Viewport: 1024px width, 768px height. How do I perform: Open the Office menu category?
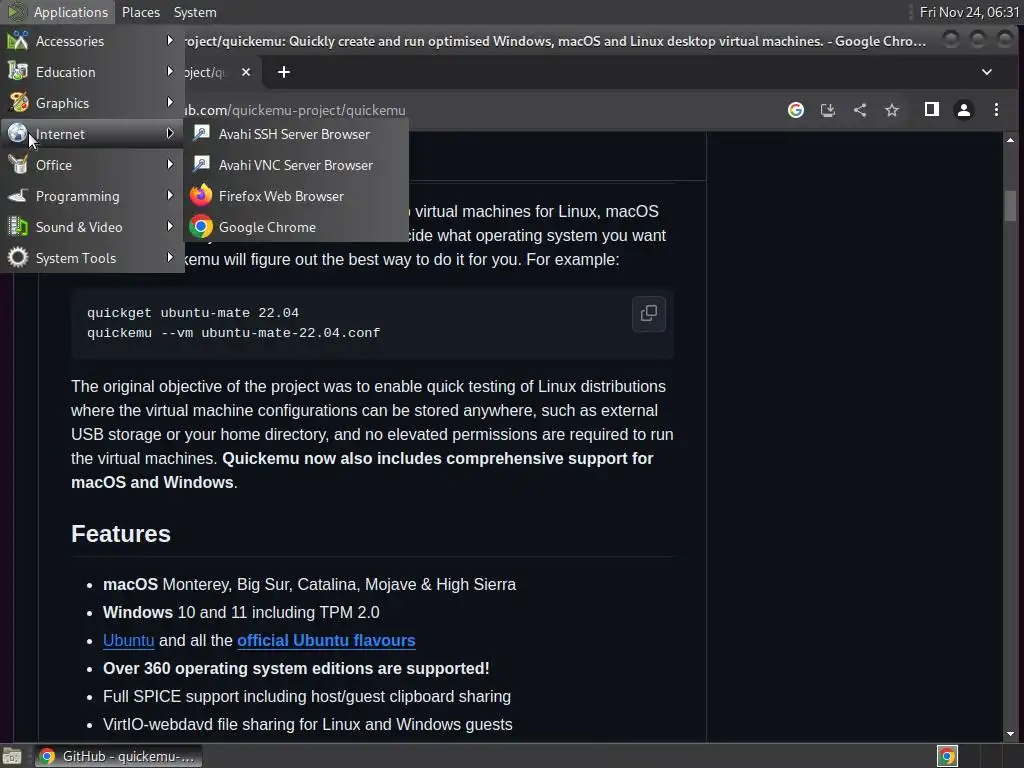[91, 165]
